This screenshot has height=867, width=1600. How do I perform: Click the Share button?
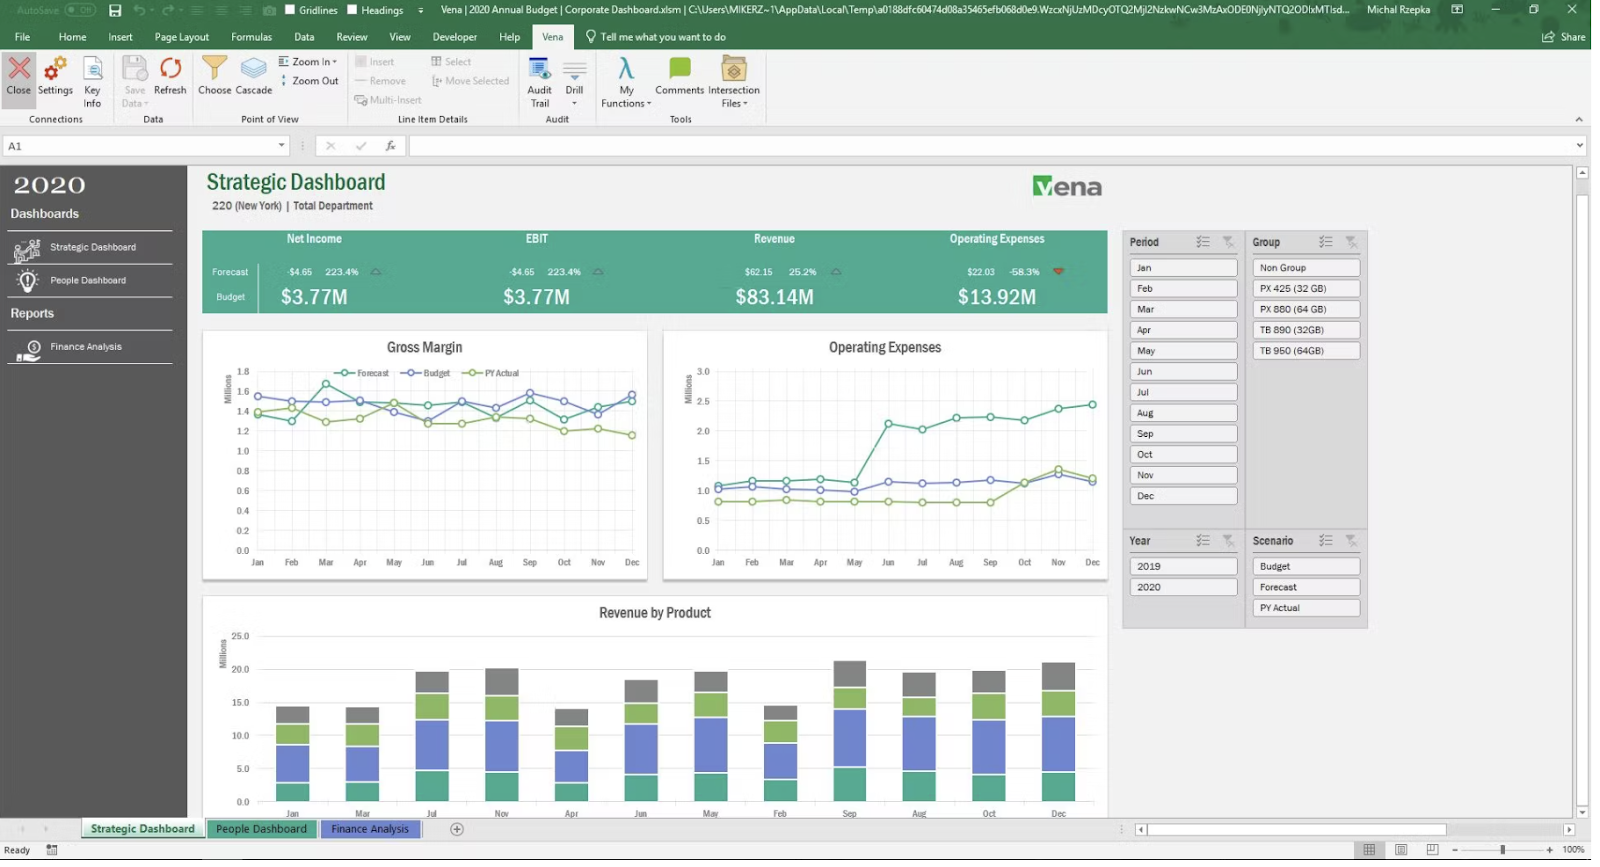coord(1564,37)
